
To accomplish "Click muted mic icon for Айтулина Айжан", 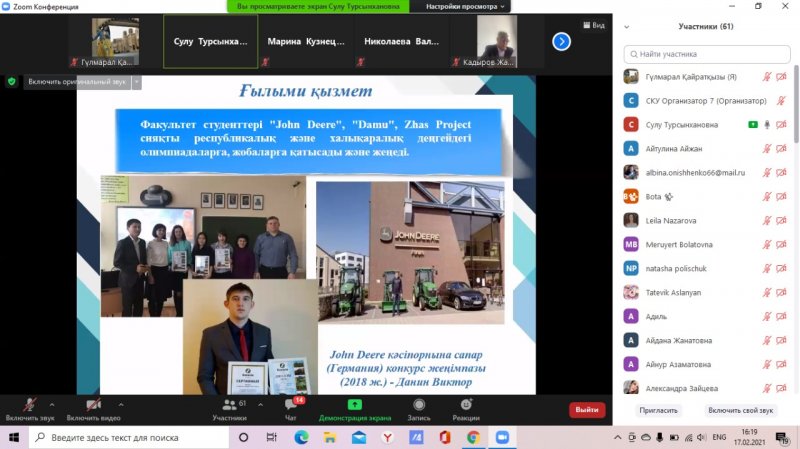I will point(767,148).
